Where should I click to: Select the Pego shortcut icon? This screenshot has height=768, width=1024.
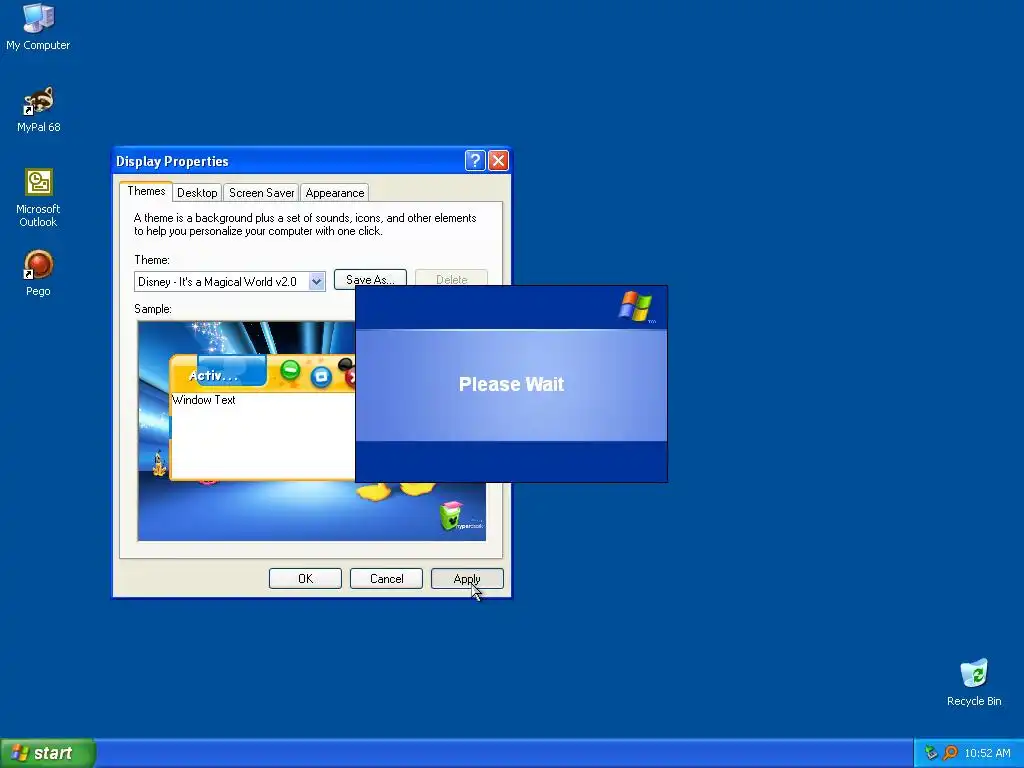38,273
